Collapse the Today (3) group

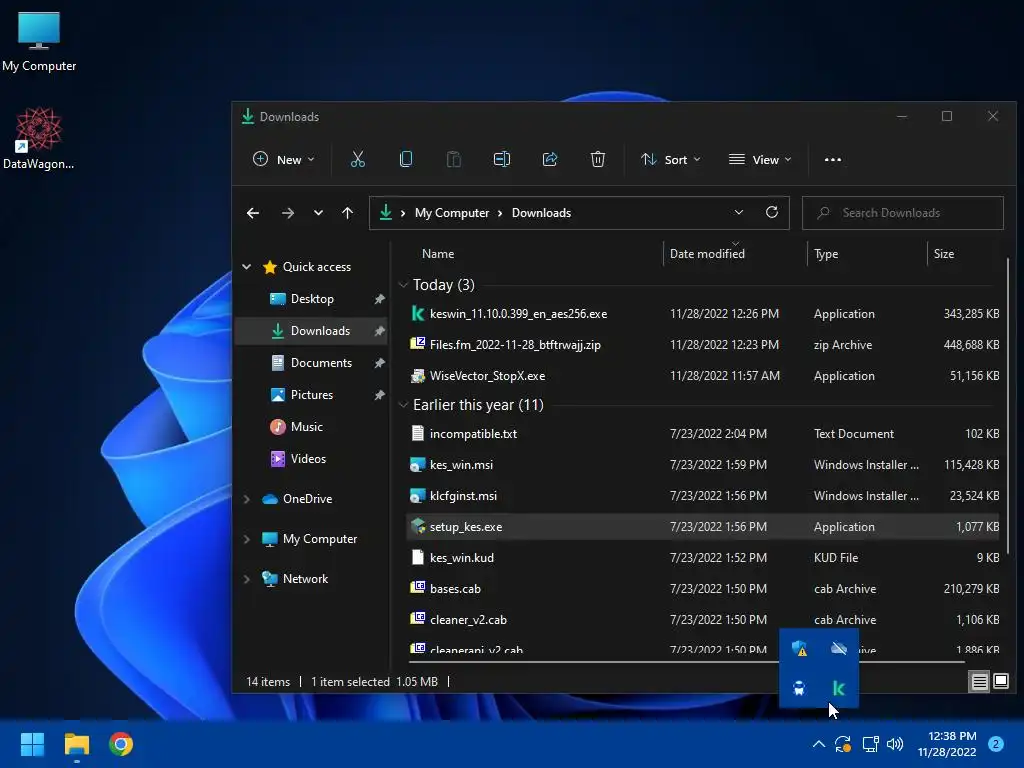coord(404,285)
